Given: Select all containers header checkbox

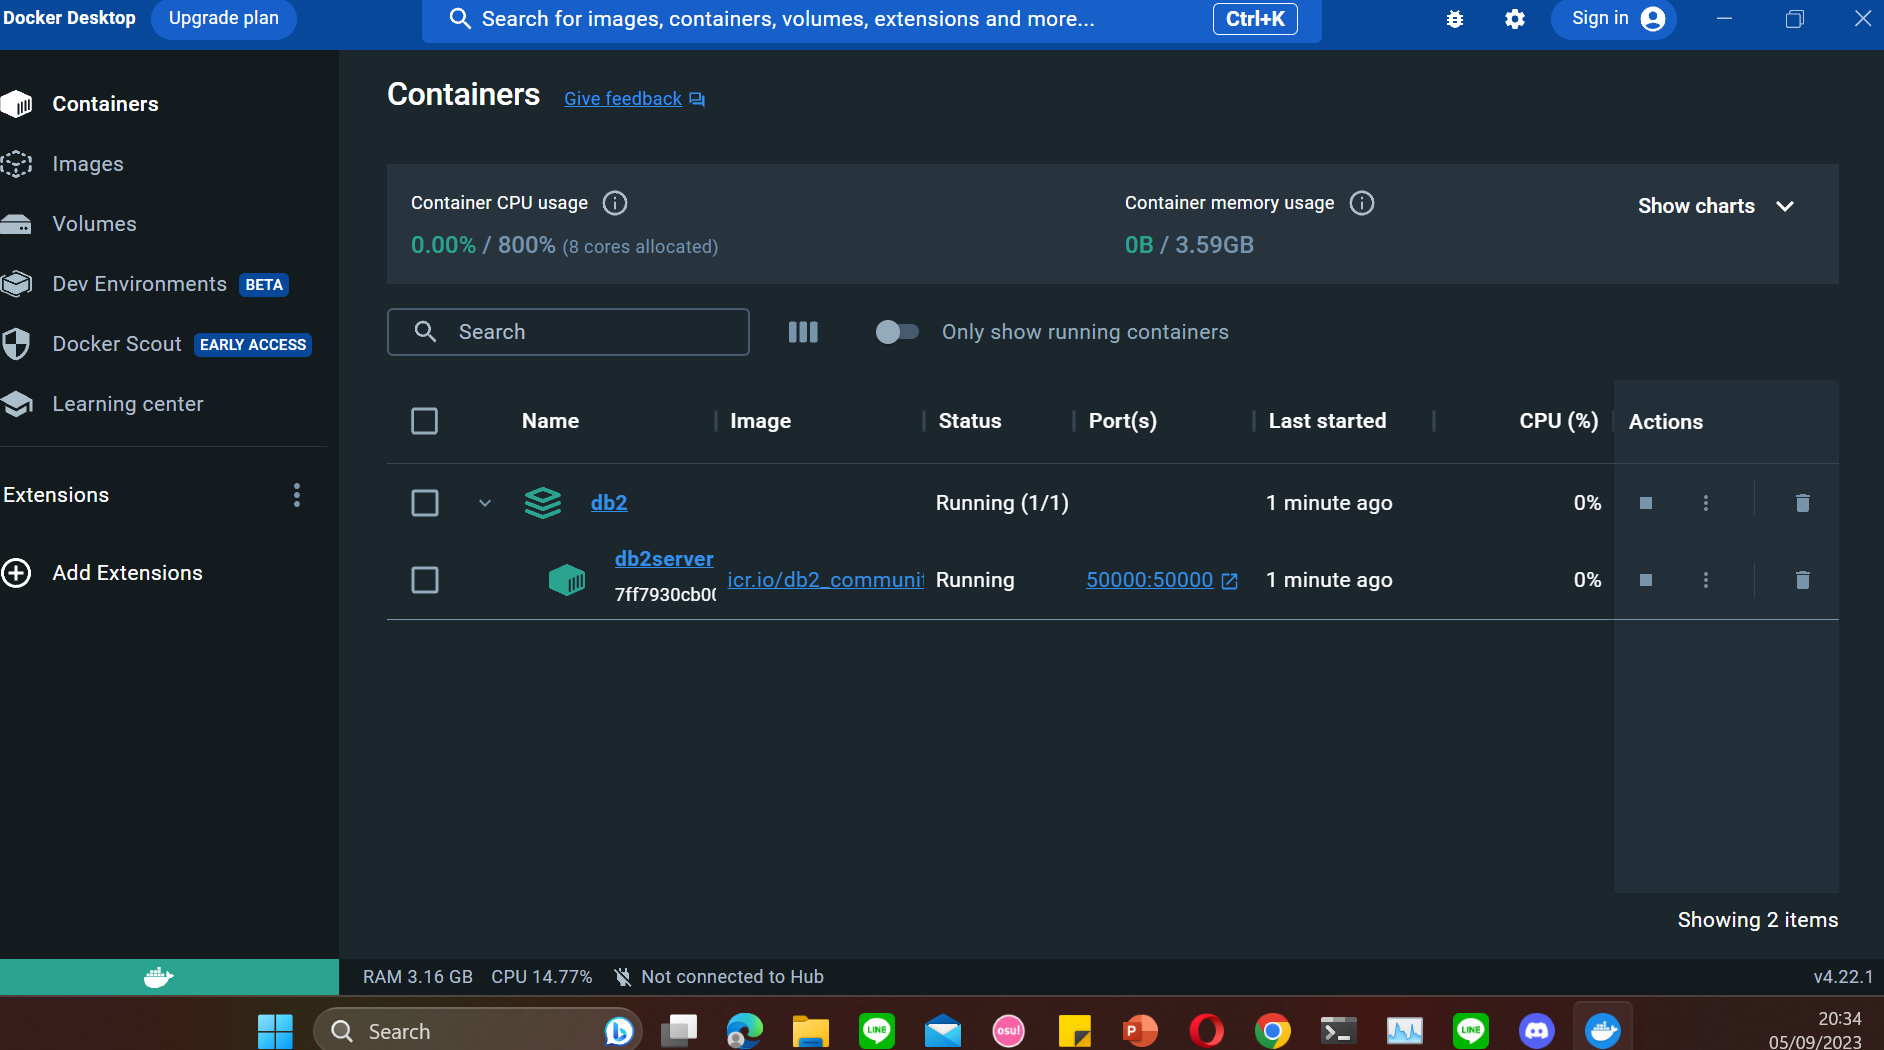Looking at the screenshot, I should [425, 421].
